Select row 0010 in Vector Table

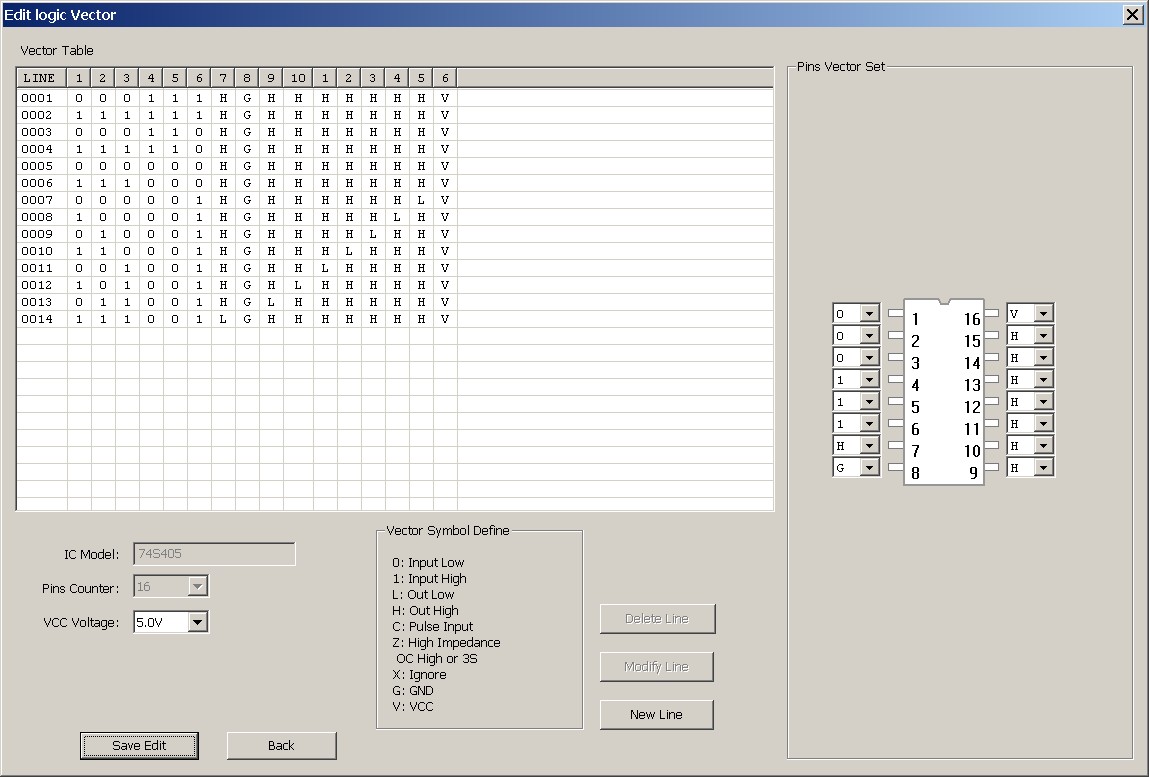[x=37, y=251]
